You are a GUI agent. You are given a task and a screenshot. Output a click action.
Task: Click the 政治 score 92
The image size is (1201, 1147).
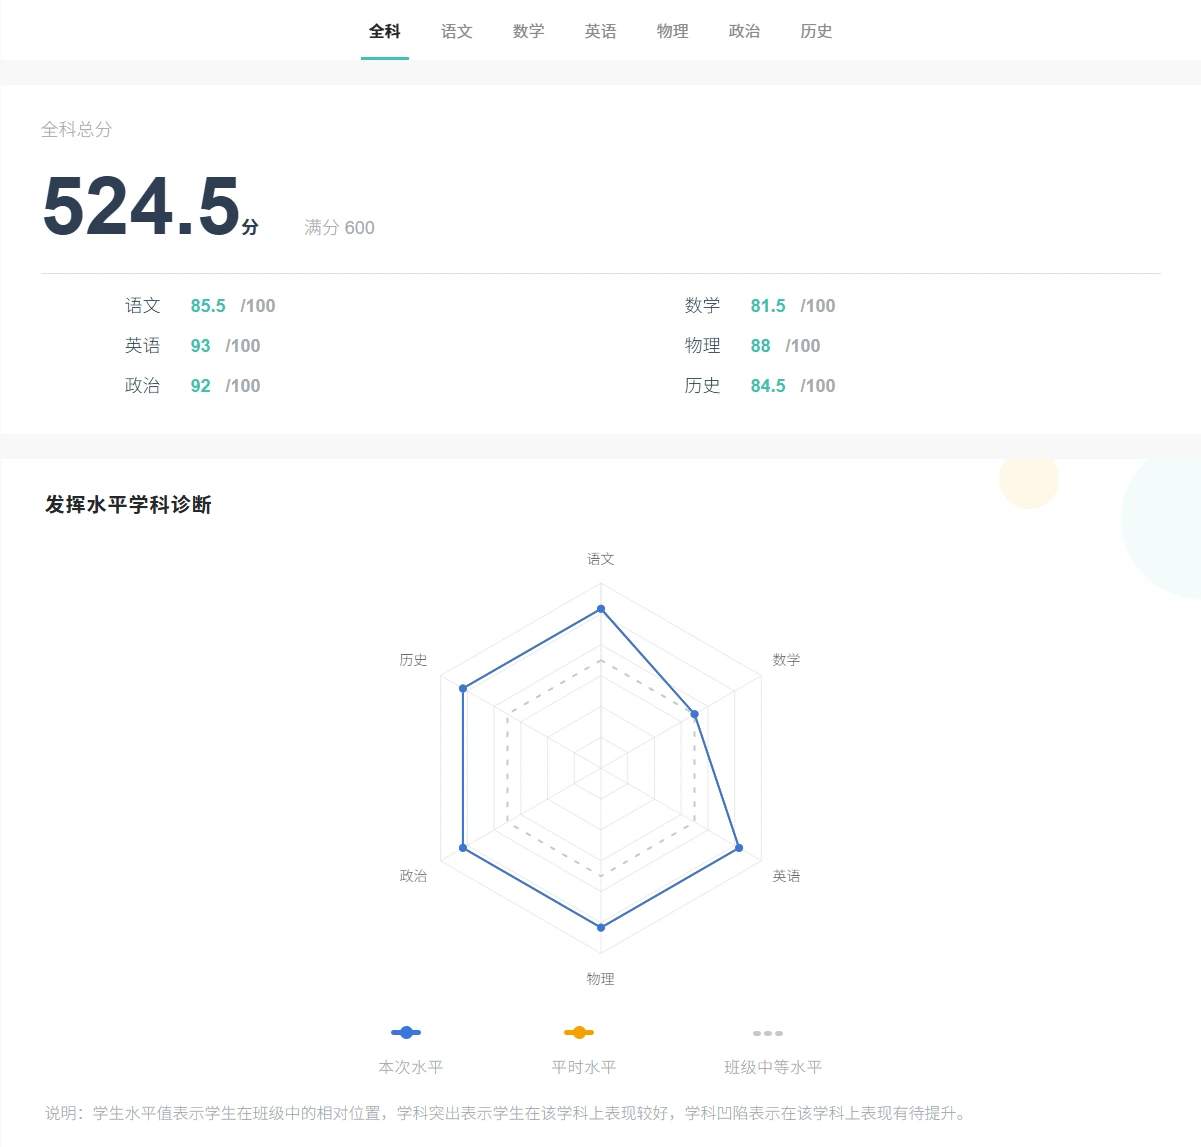[x=201, y=386]
